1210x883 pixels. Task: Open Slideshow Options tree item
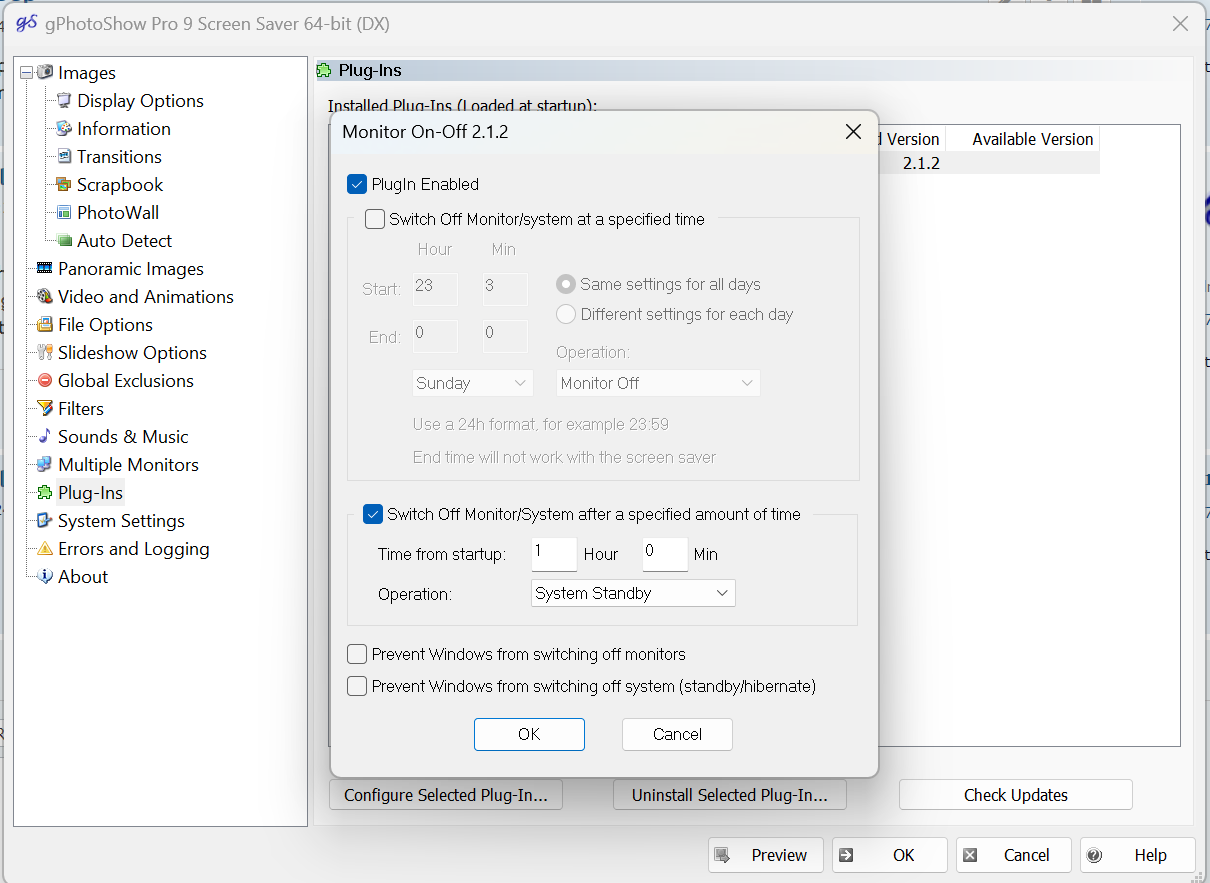tap(132, 352)
